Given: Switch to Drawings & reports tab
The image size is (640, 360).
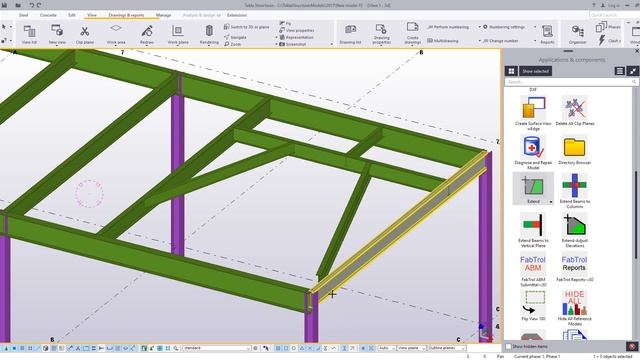Looking at the screenshot, I should (126, 15).
